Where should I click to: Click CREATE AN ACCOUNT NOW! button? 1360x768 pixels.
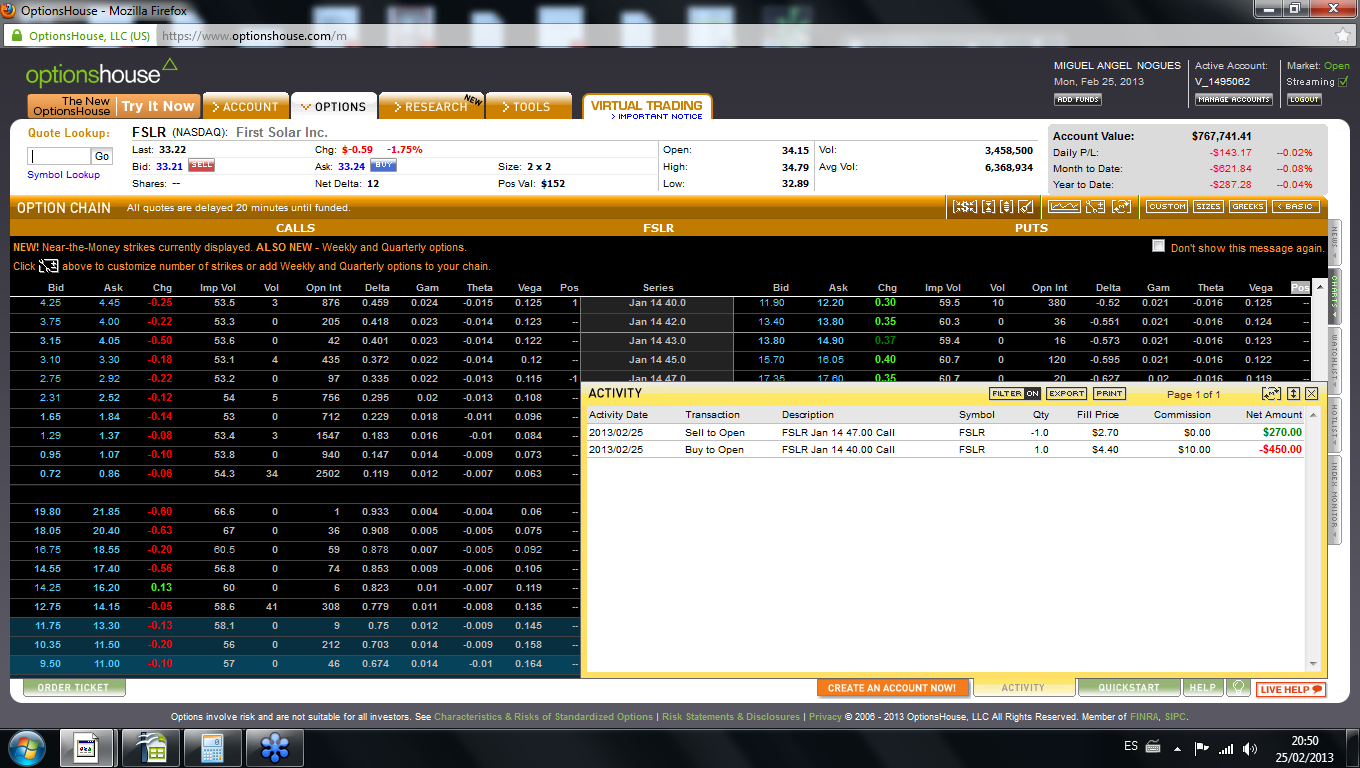pyautogui.click(x=892, y=688)
